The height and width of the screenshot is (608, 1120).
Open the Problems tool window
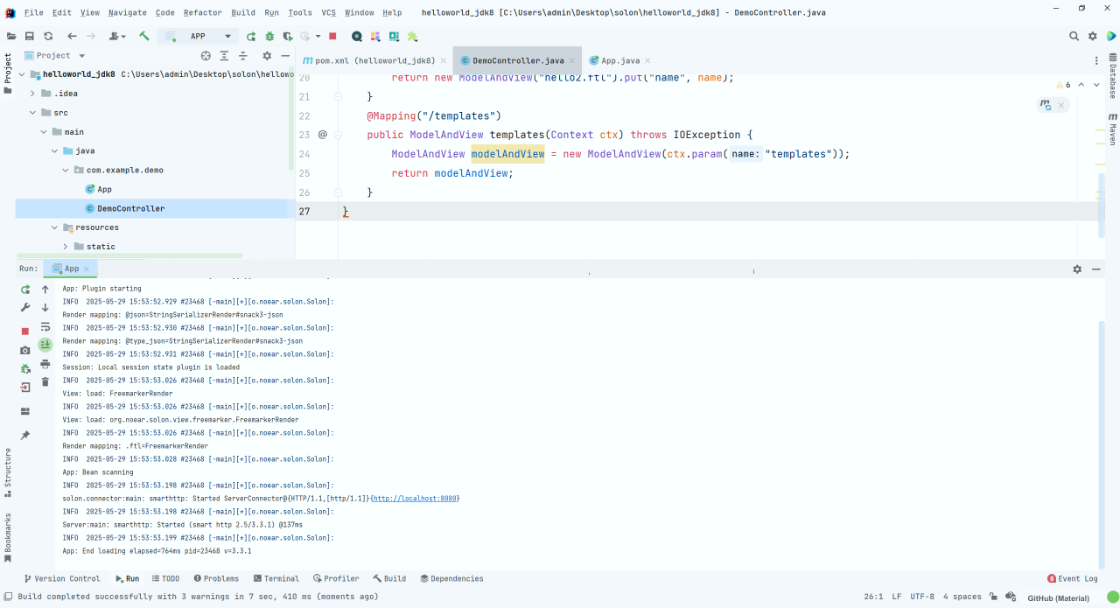[216, 579]
